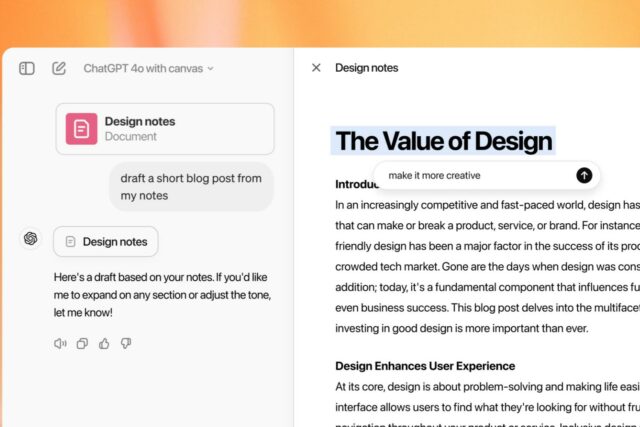Click the dropdown chevron beside the model name
The width and height of the screenshot is (640, 427).
pos(210,69)
